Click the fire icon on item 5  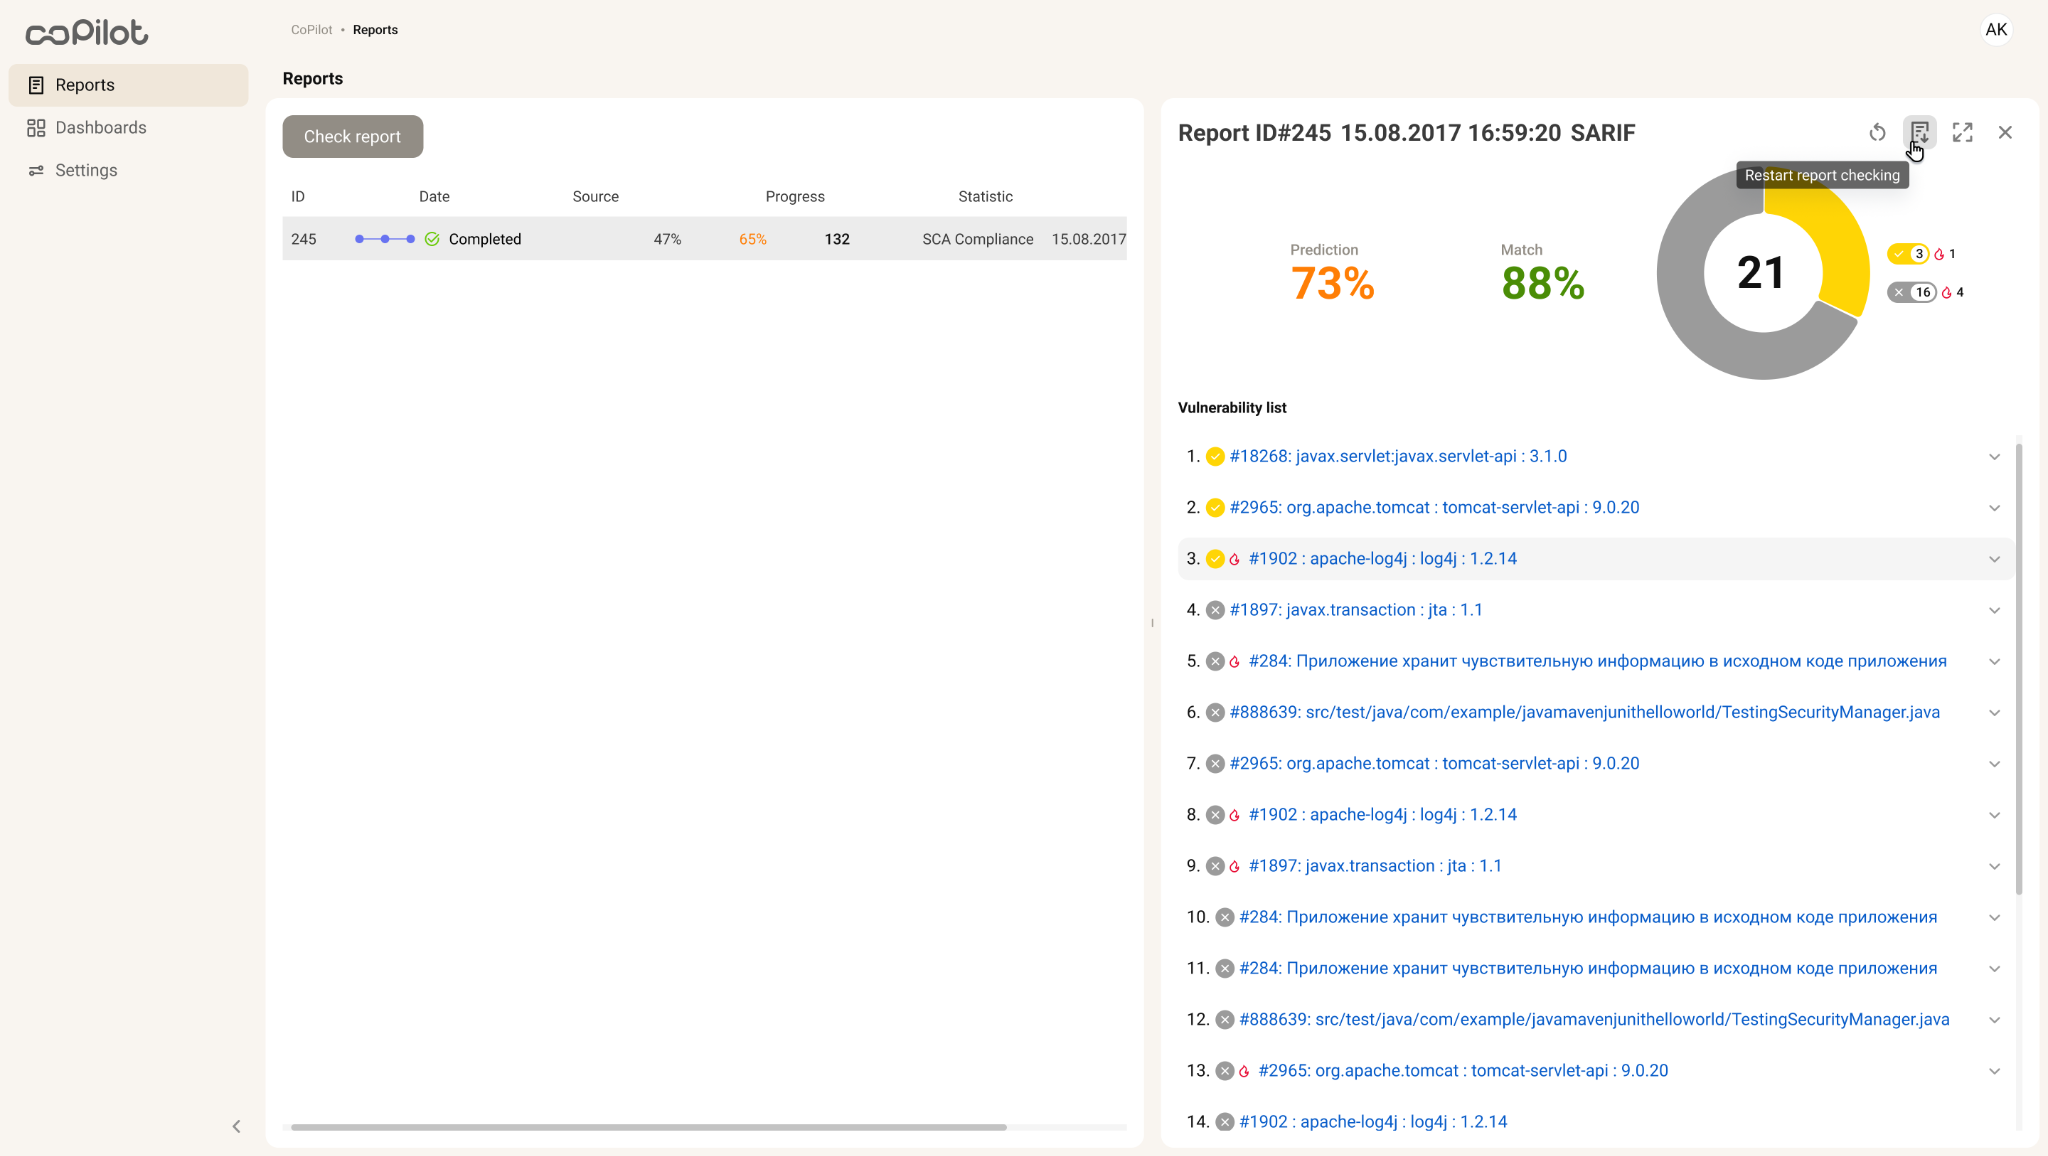1235,661
